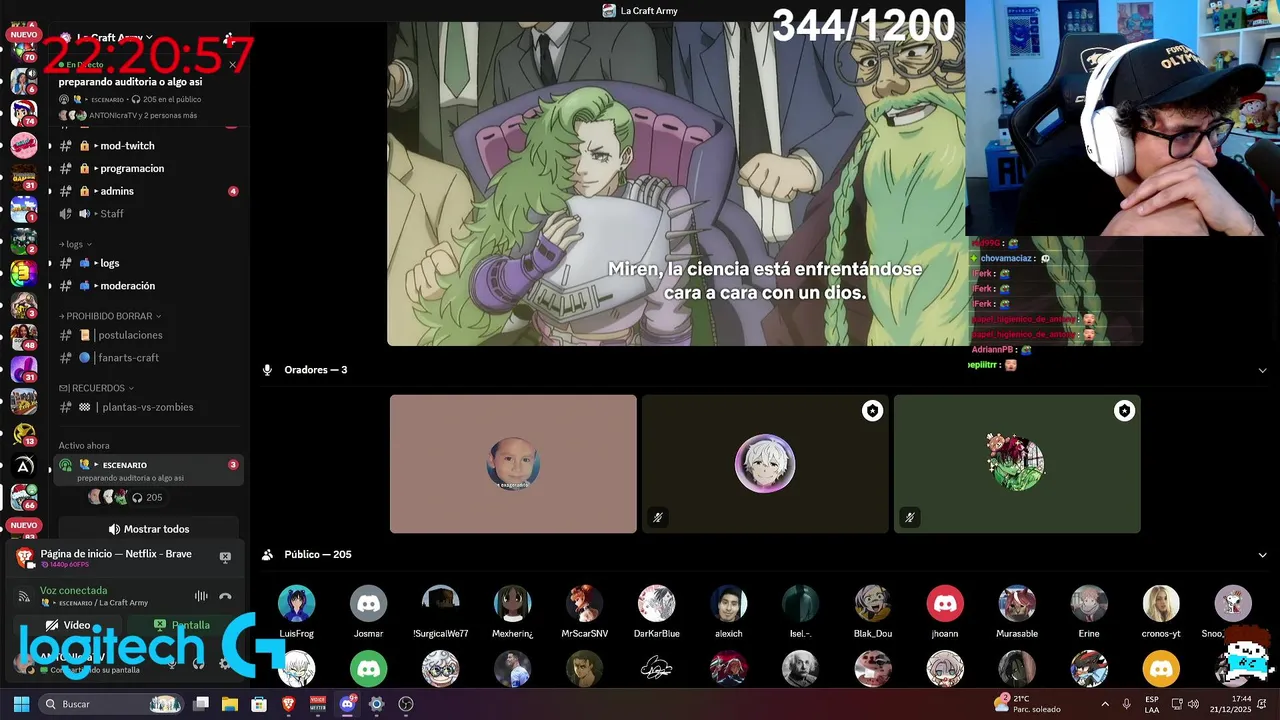Collapse the RECUERDOS category

96,388
